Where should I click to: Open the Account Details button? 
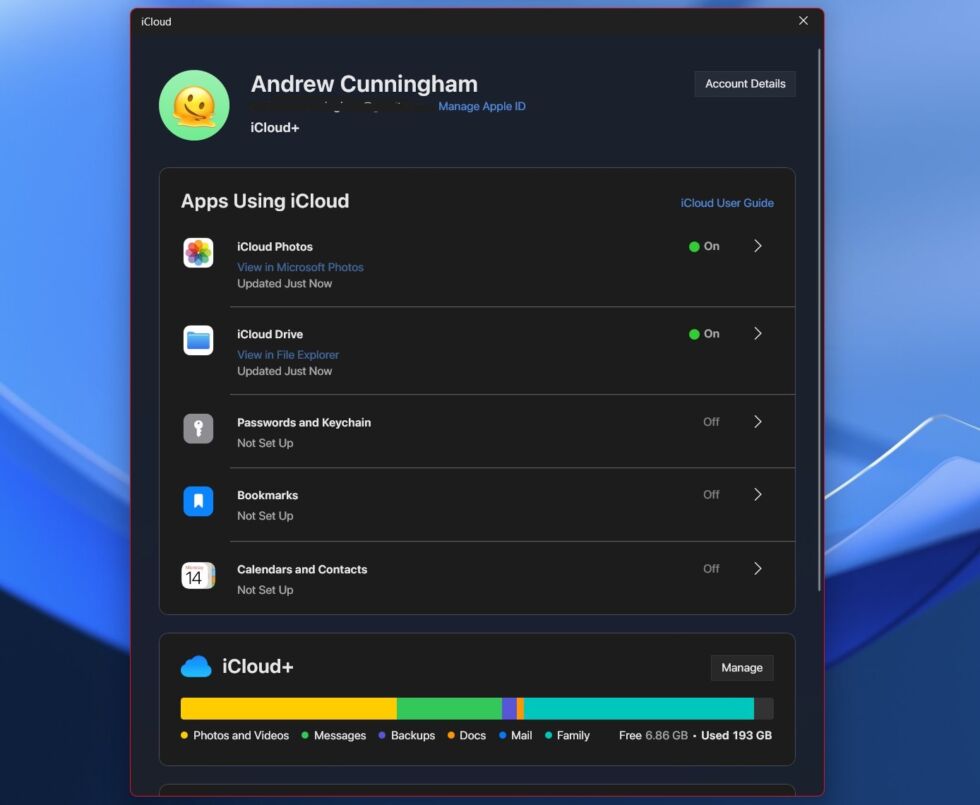(745, 84)
